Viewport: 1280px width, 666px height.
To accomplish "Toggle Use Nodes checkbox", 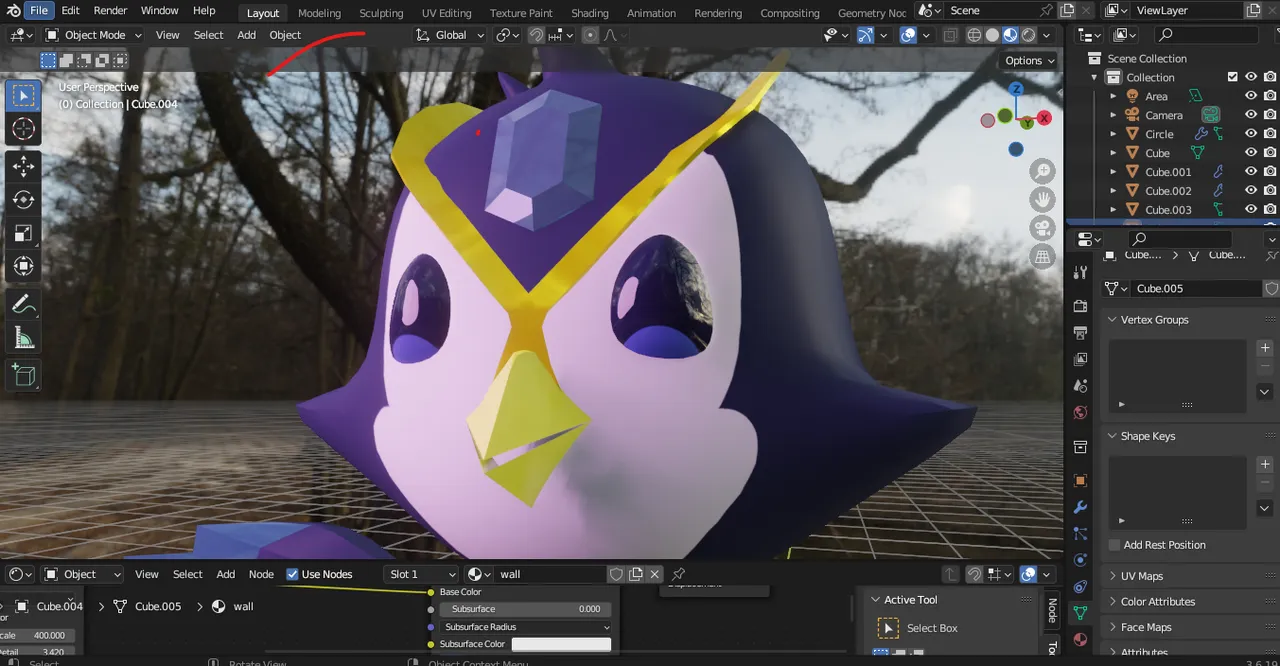I will click(292, 574).
